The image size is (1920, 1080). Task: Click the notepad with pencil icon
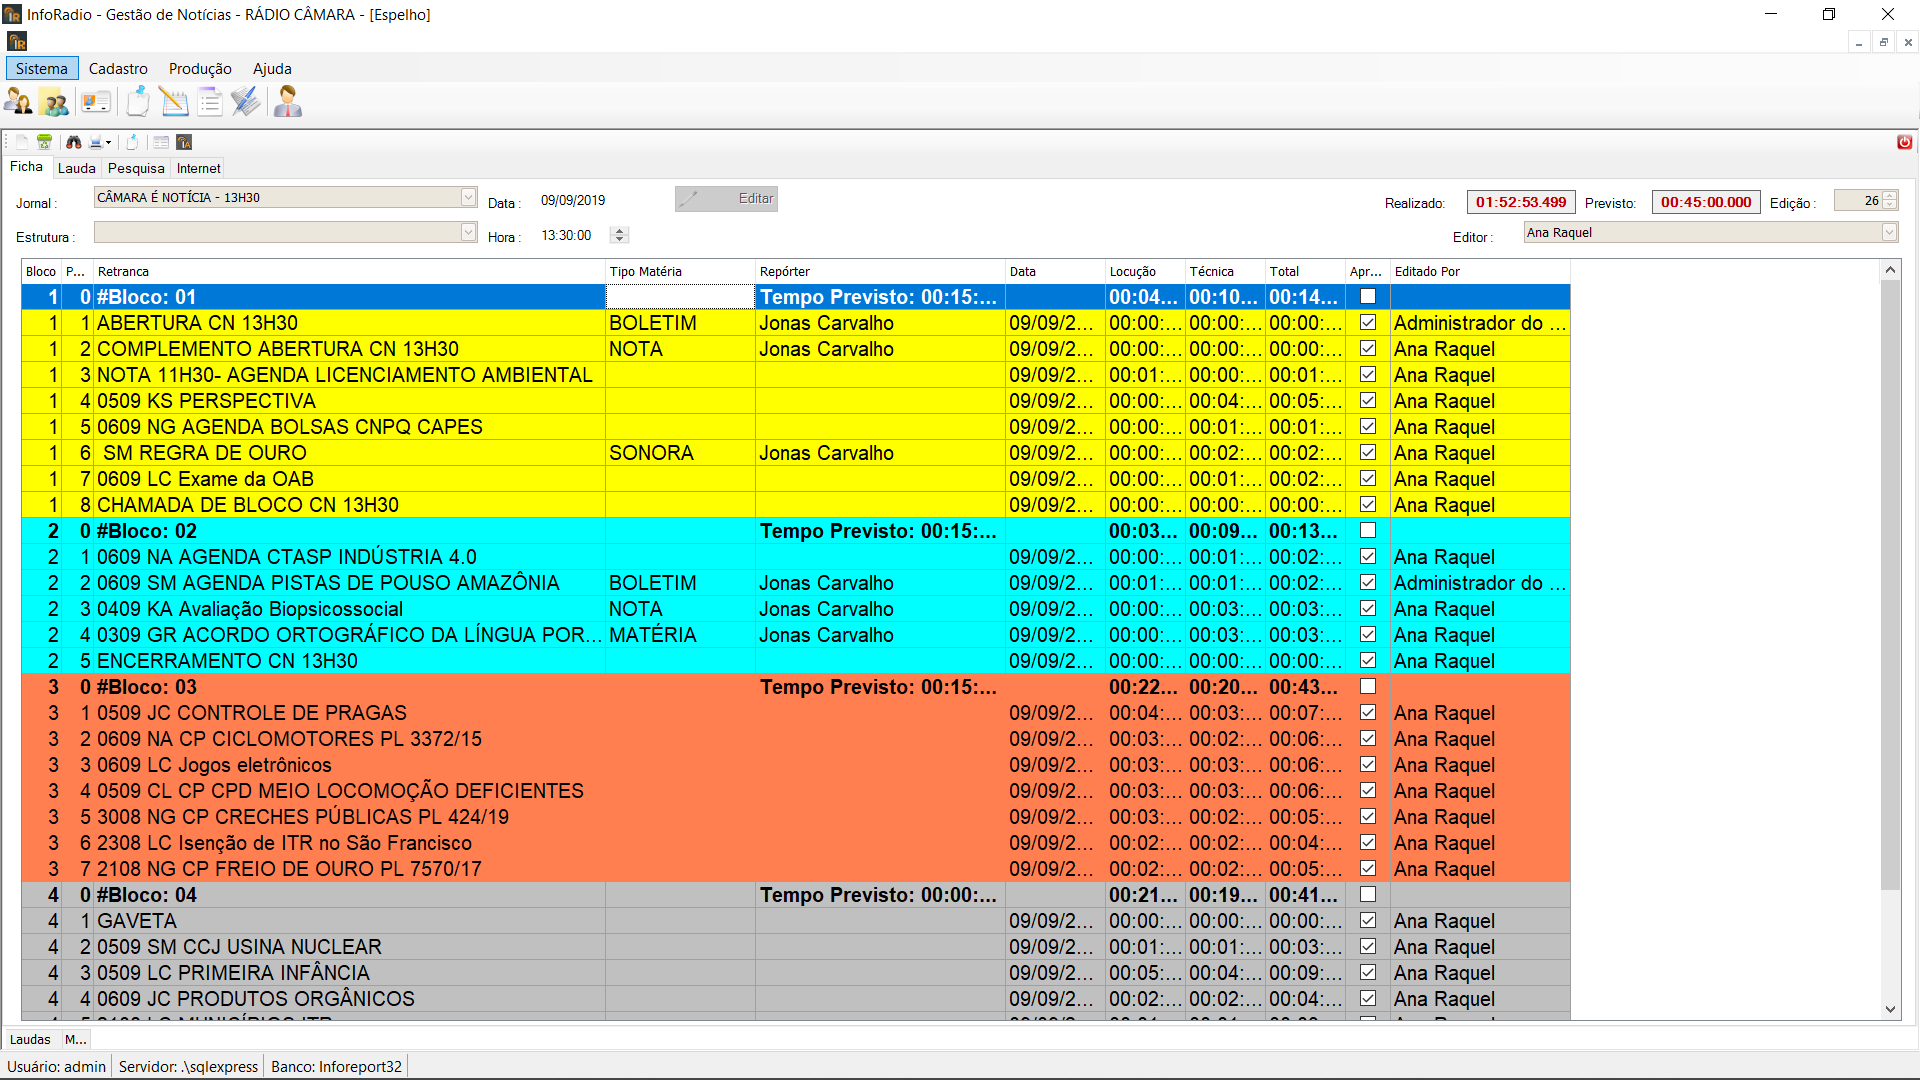[x=174, y=102]
